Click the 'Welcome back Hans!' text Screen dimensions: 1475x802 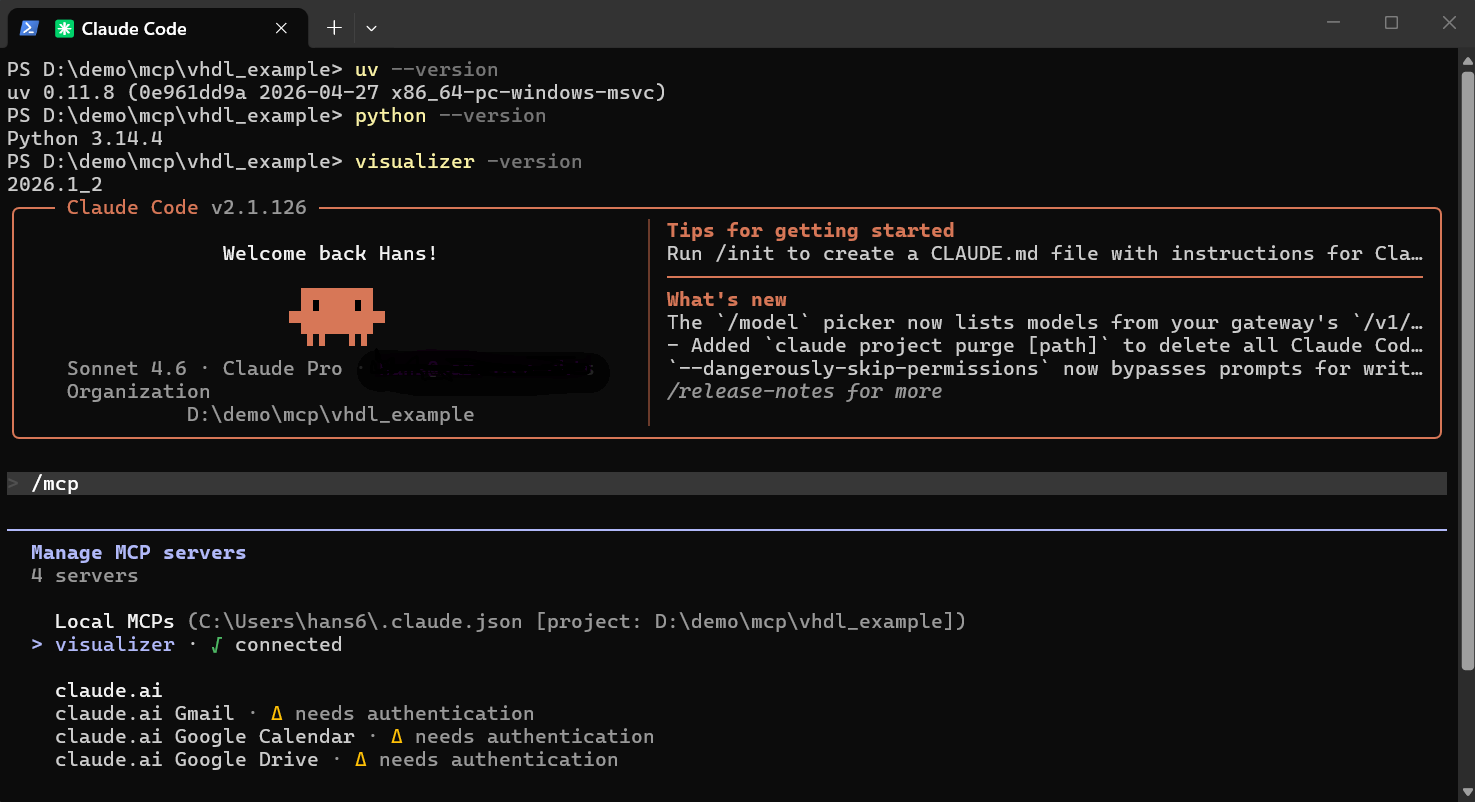point(330,253)
